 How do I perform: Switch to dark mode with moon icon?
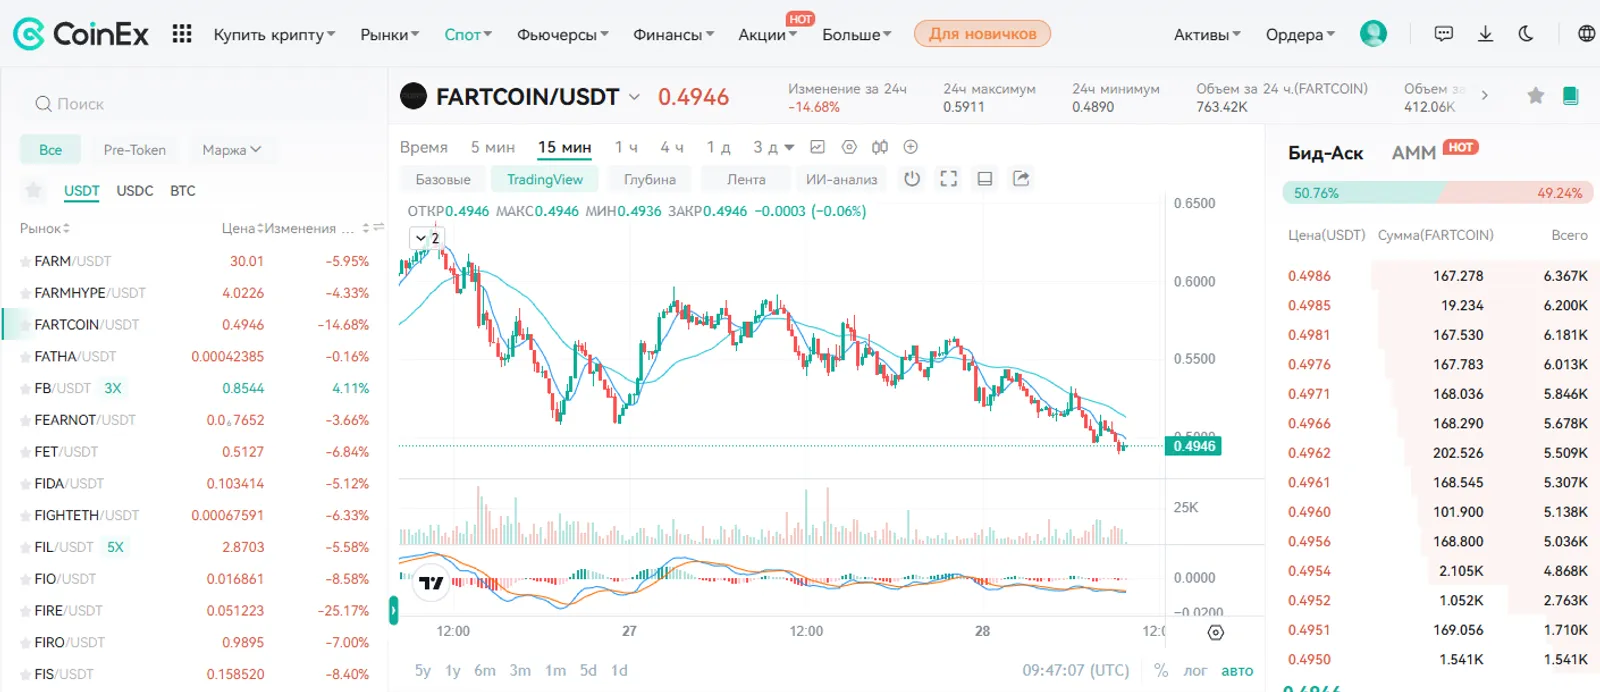[1526, 34]
